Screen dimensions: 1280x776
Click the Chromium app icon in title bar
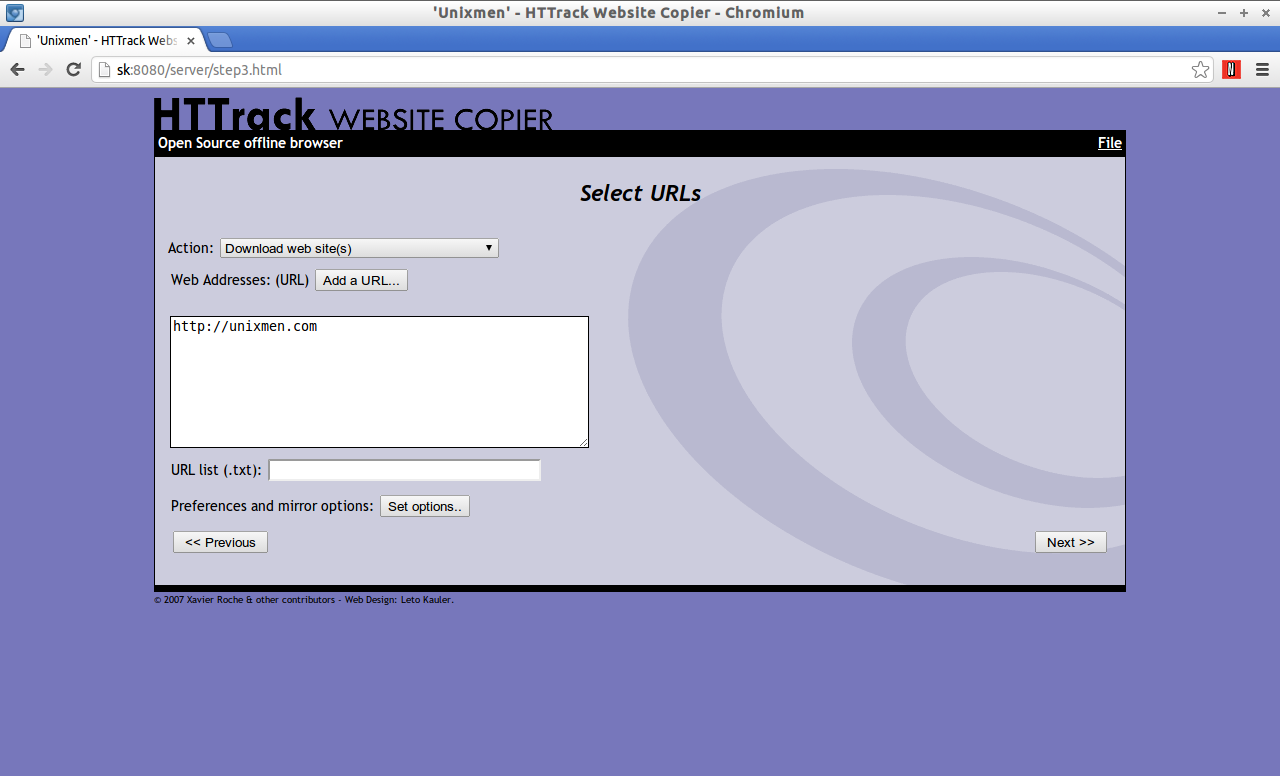(x=15, y=13)
